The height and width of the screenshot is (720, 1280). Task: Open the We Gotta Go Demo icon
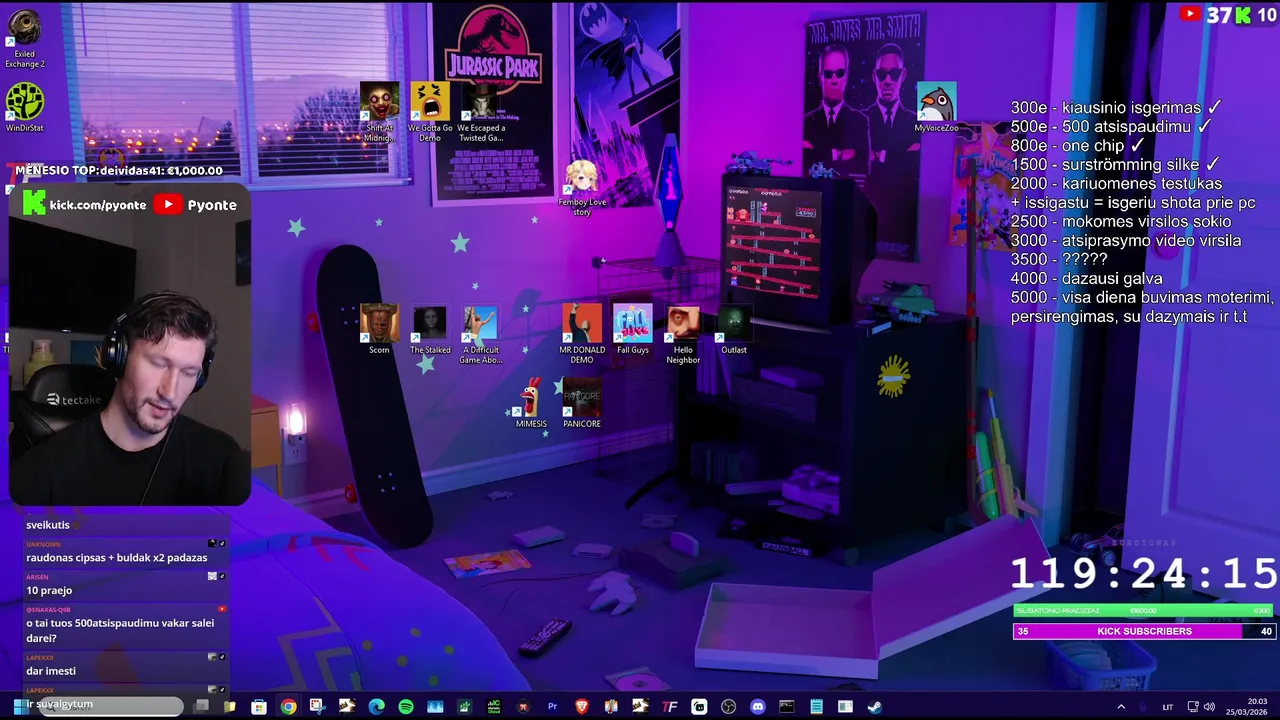click(x=429, y=112)
